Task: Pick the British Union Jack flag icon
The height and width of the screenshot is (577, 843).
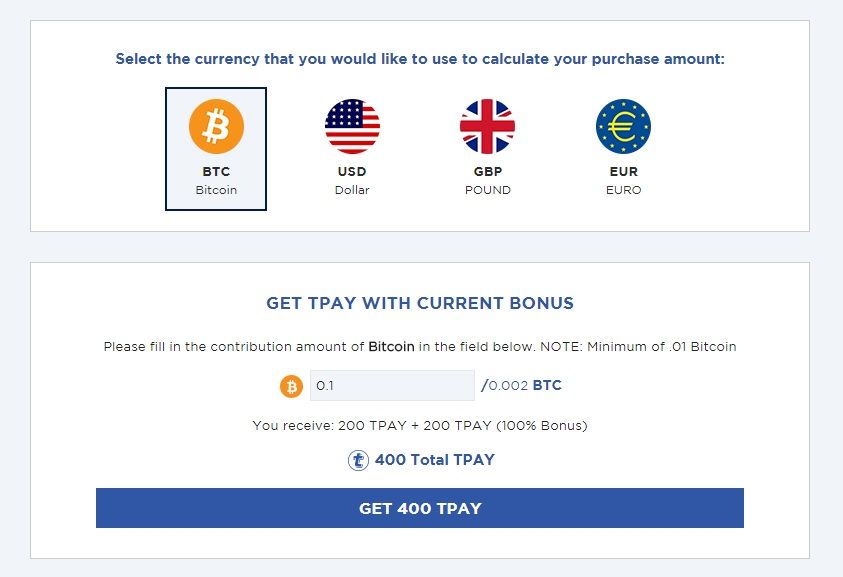Action: tap(488, 126)
